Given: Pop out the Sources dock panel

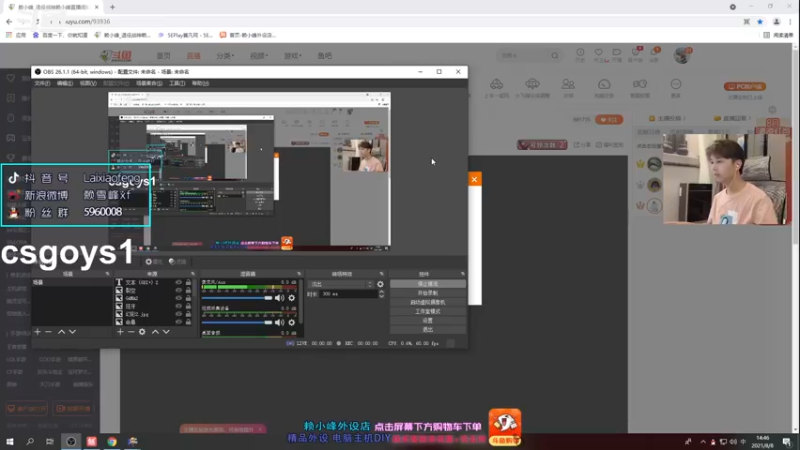Looking at the screenshot, I should (x=192, y=274).
